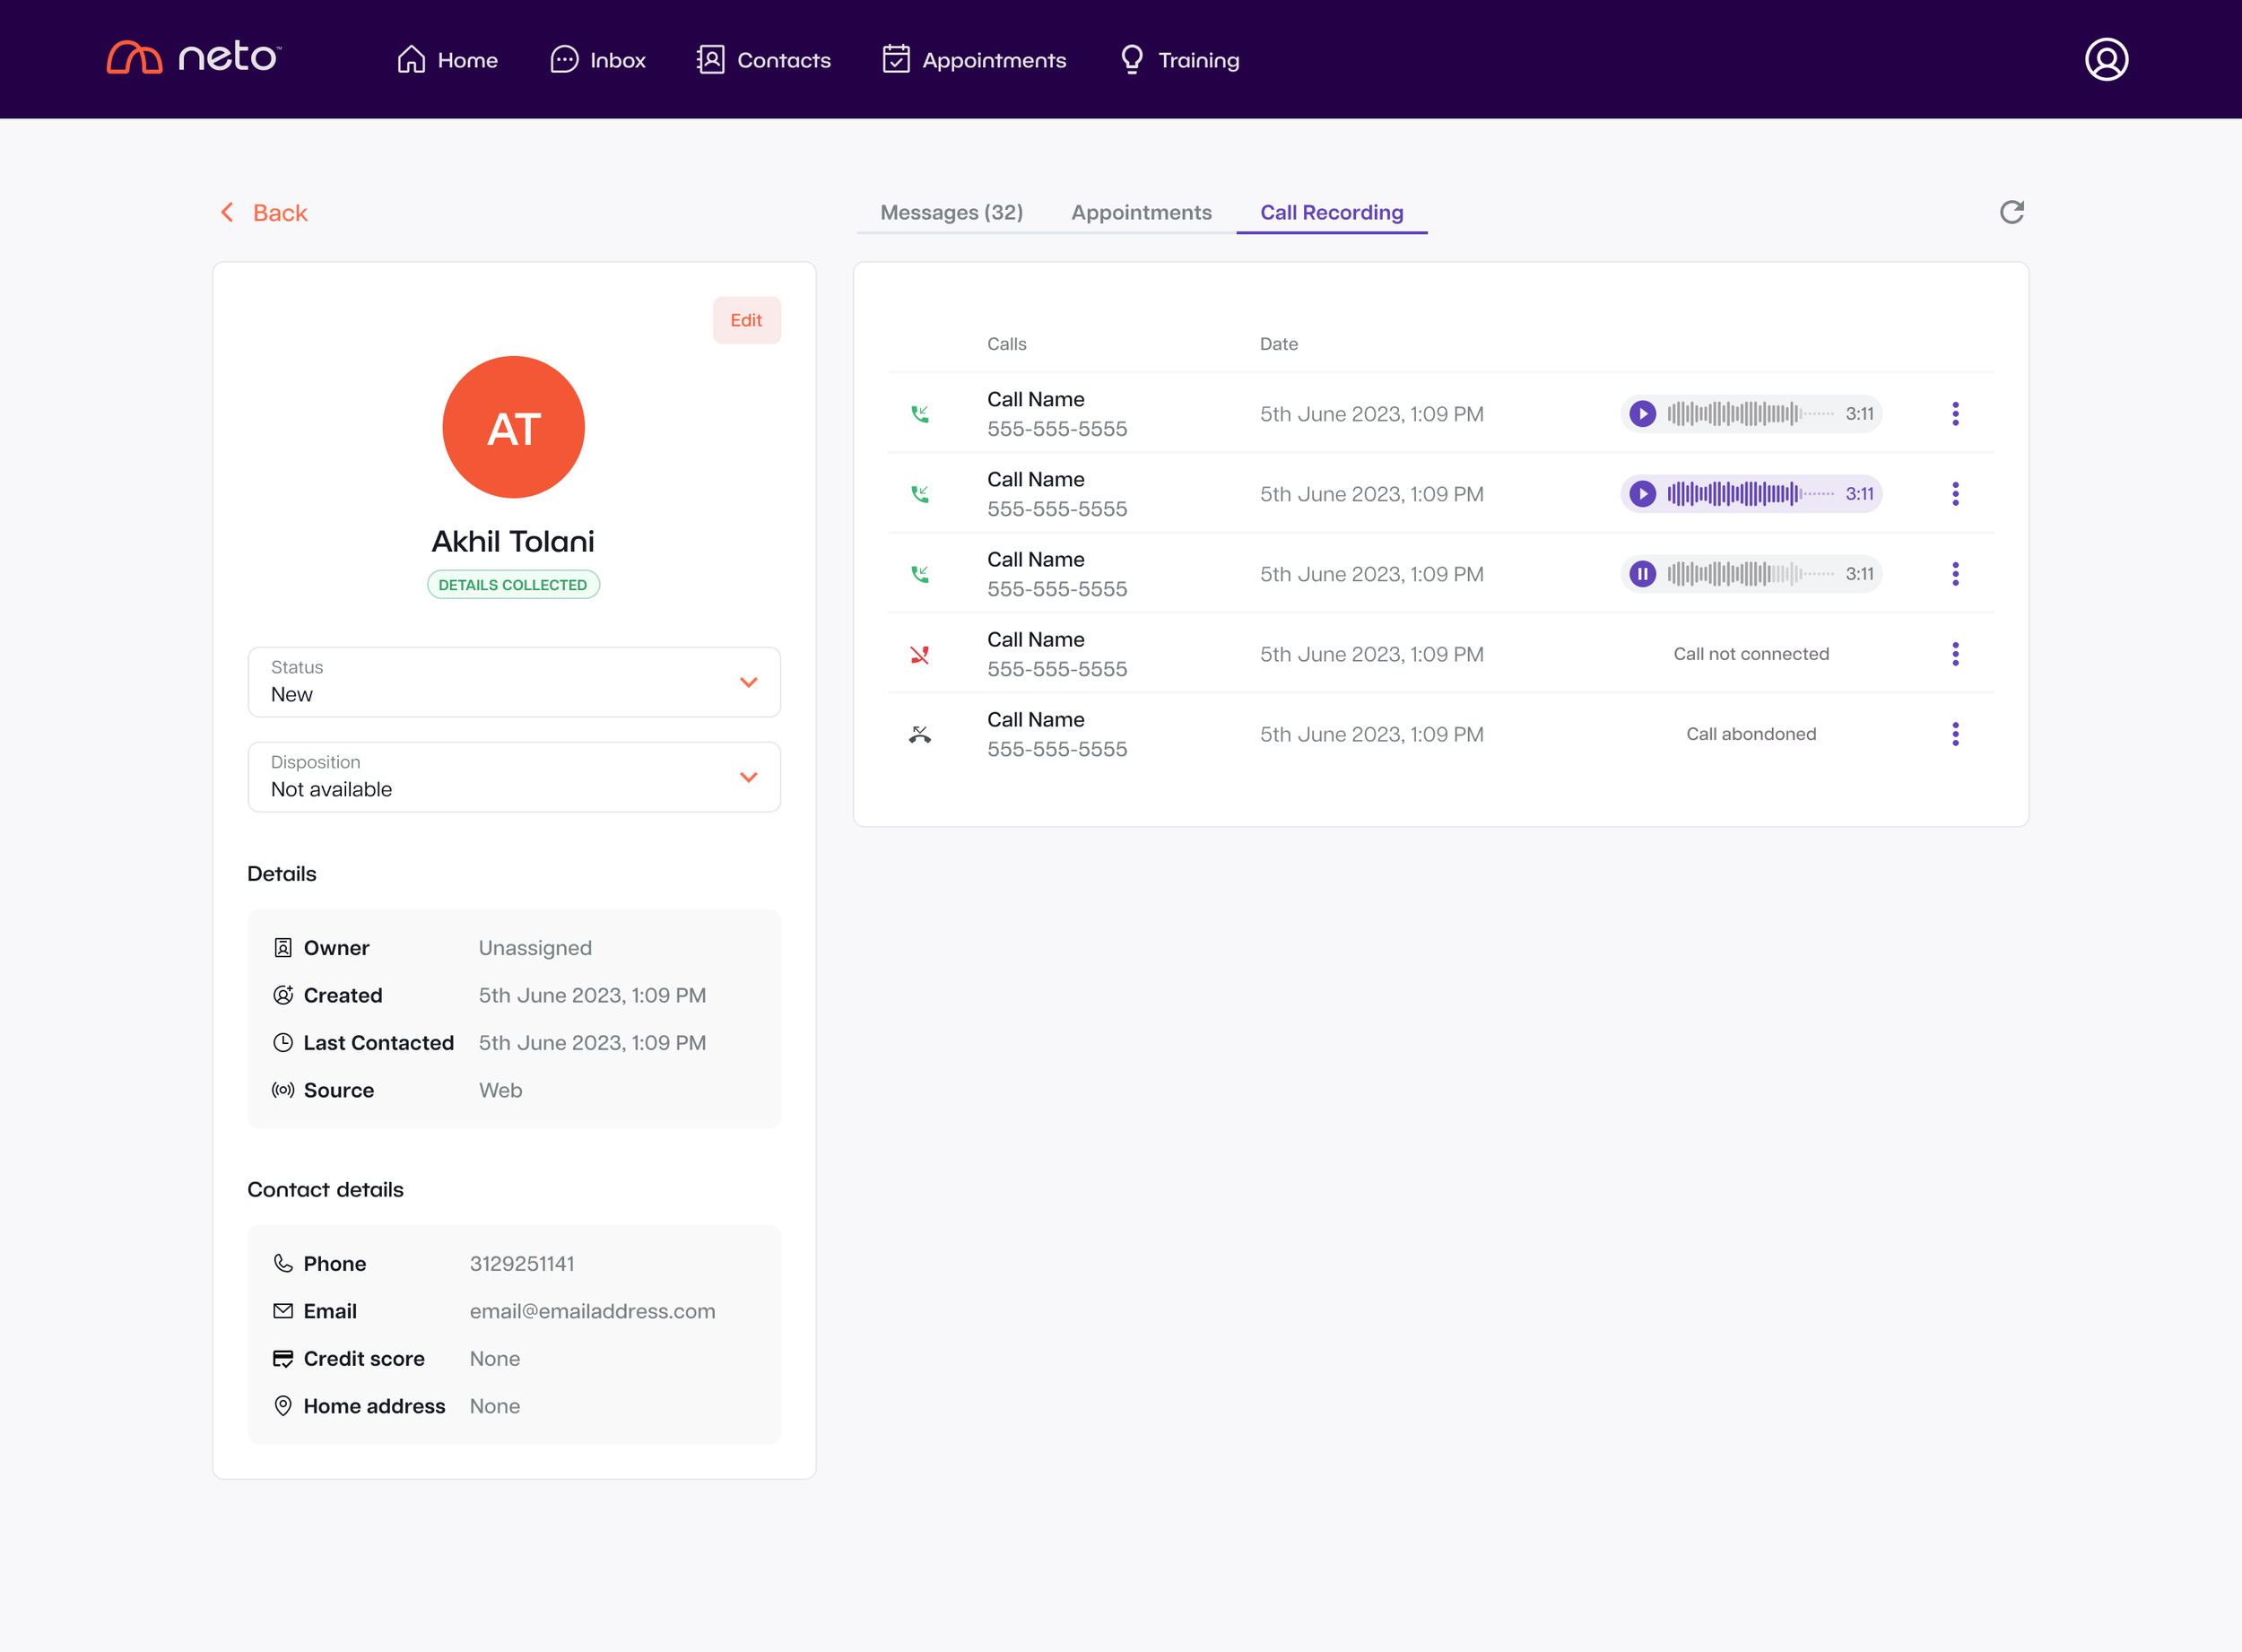Open Appointments in the top navigation

(975, 60)
